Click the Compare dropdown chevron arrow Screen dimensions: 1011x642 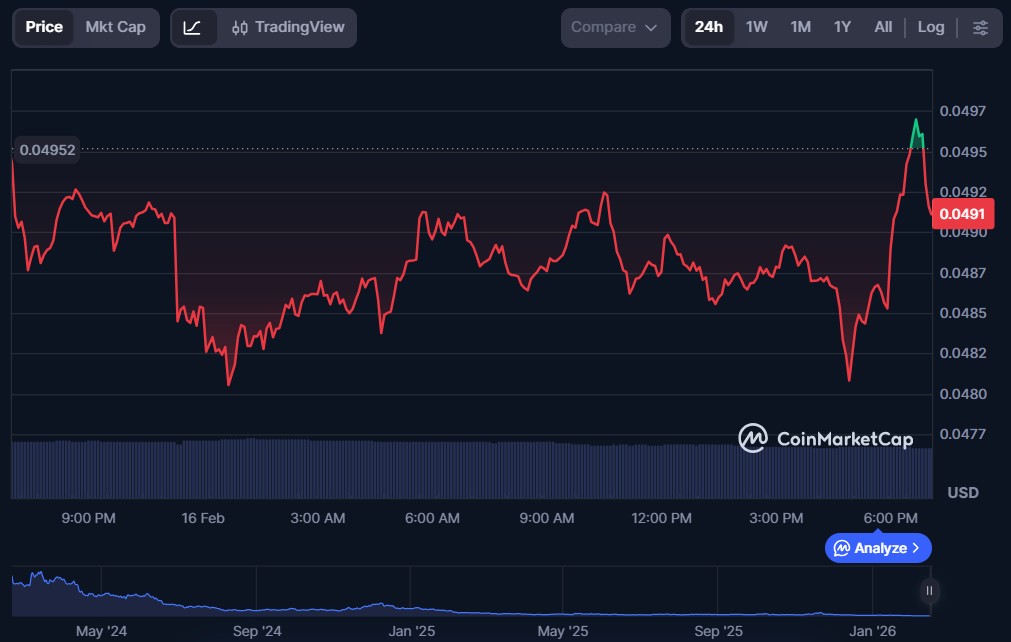coord(652,28)
